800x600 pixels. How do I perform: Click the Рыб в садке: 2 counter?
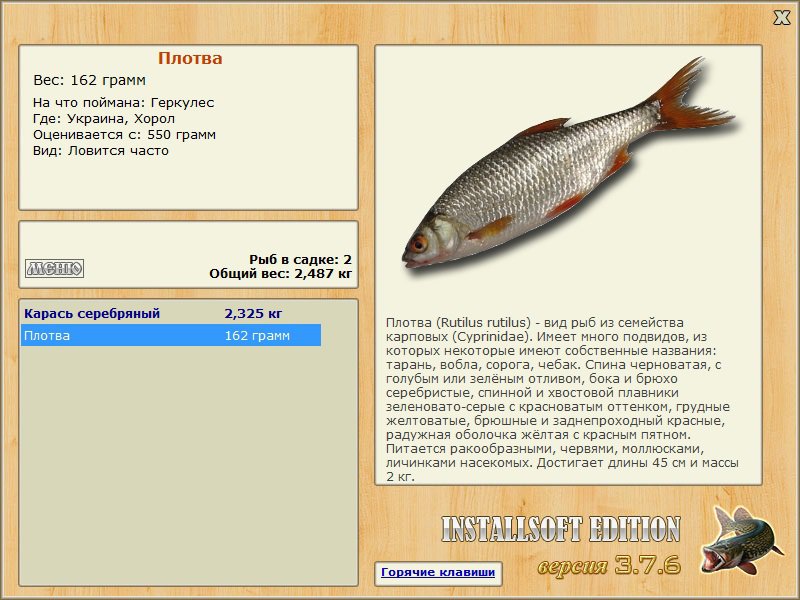click(x=301, y=259)
